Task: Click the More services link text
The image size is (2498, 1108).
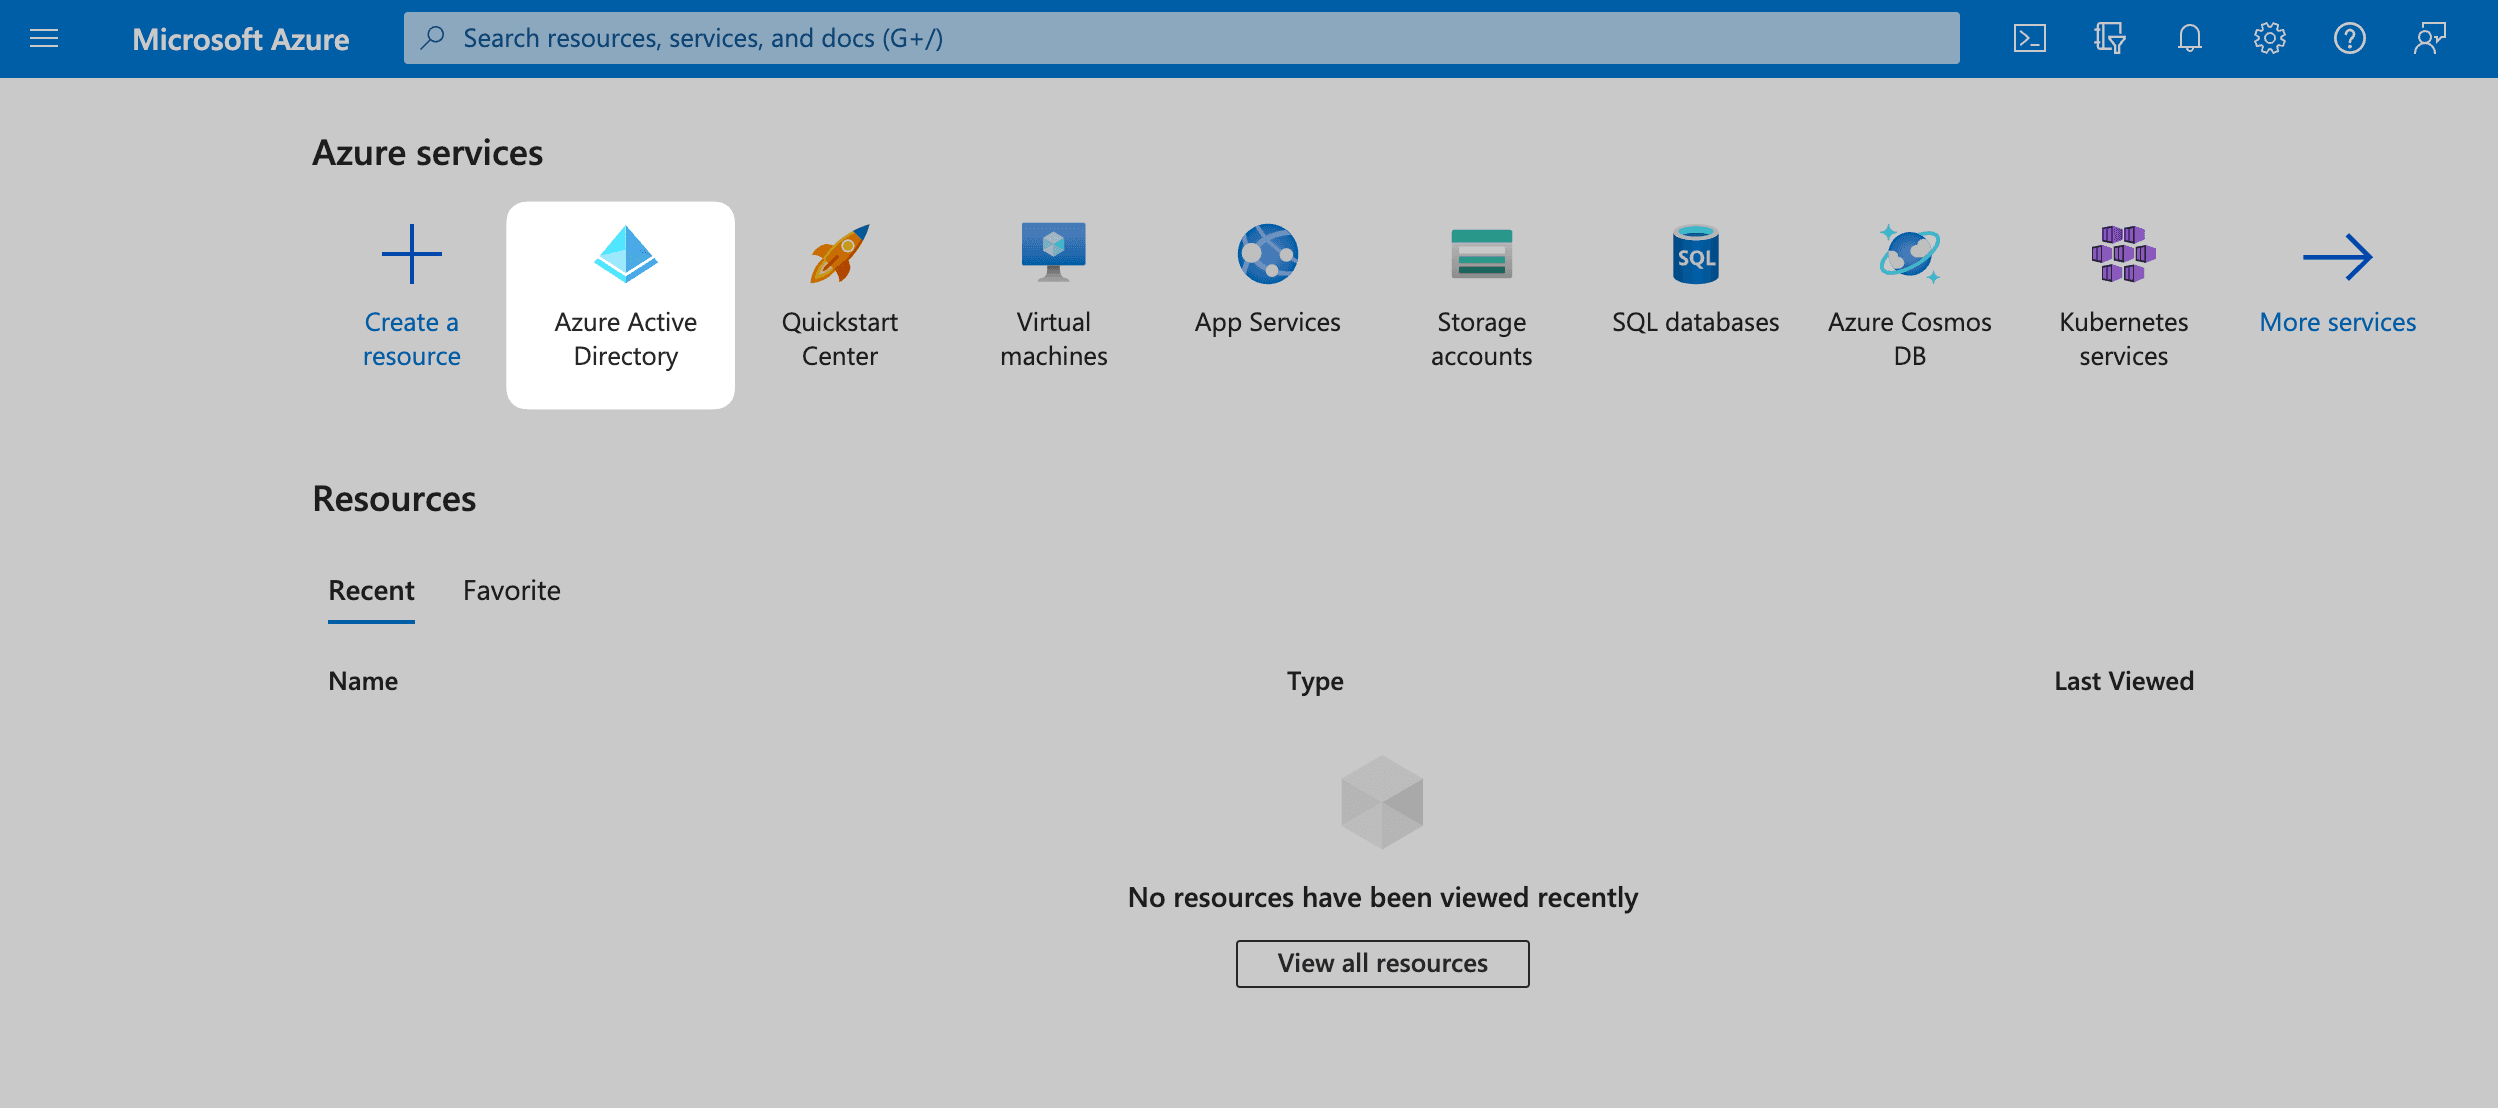Action: pyautogui.click(x=2338, y=322)
